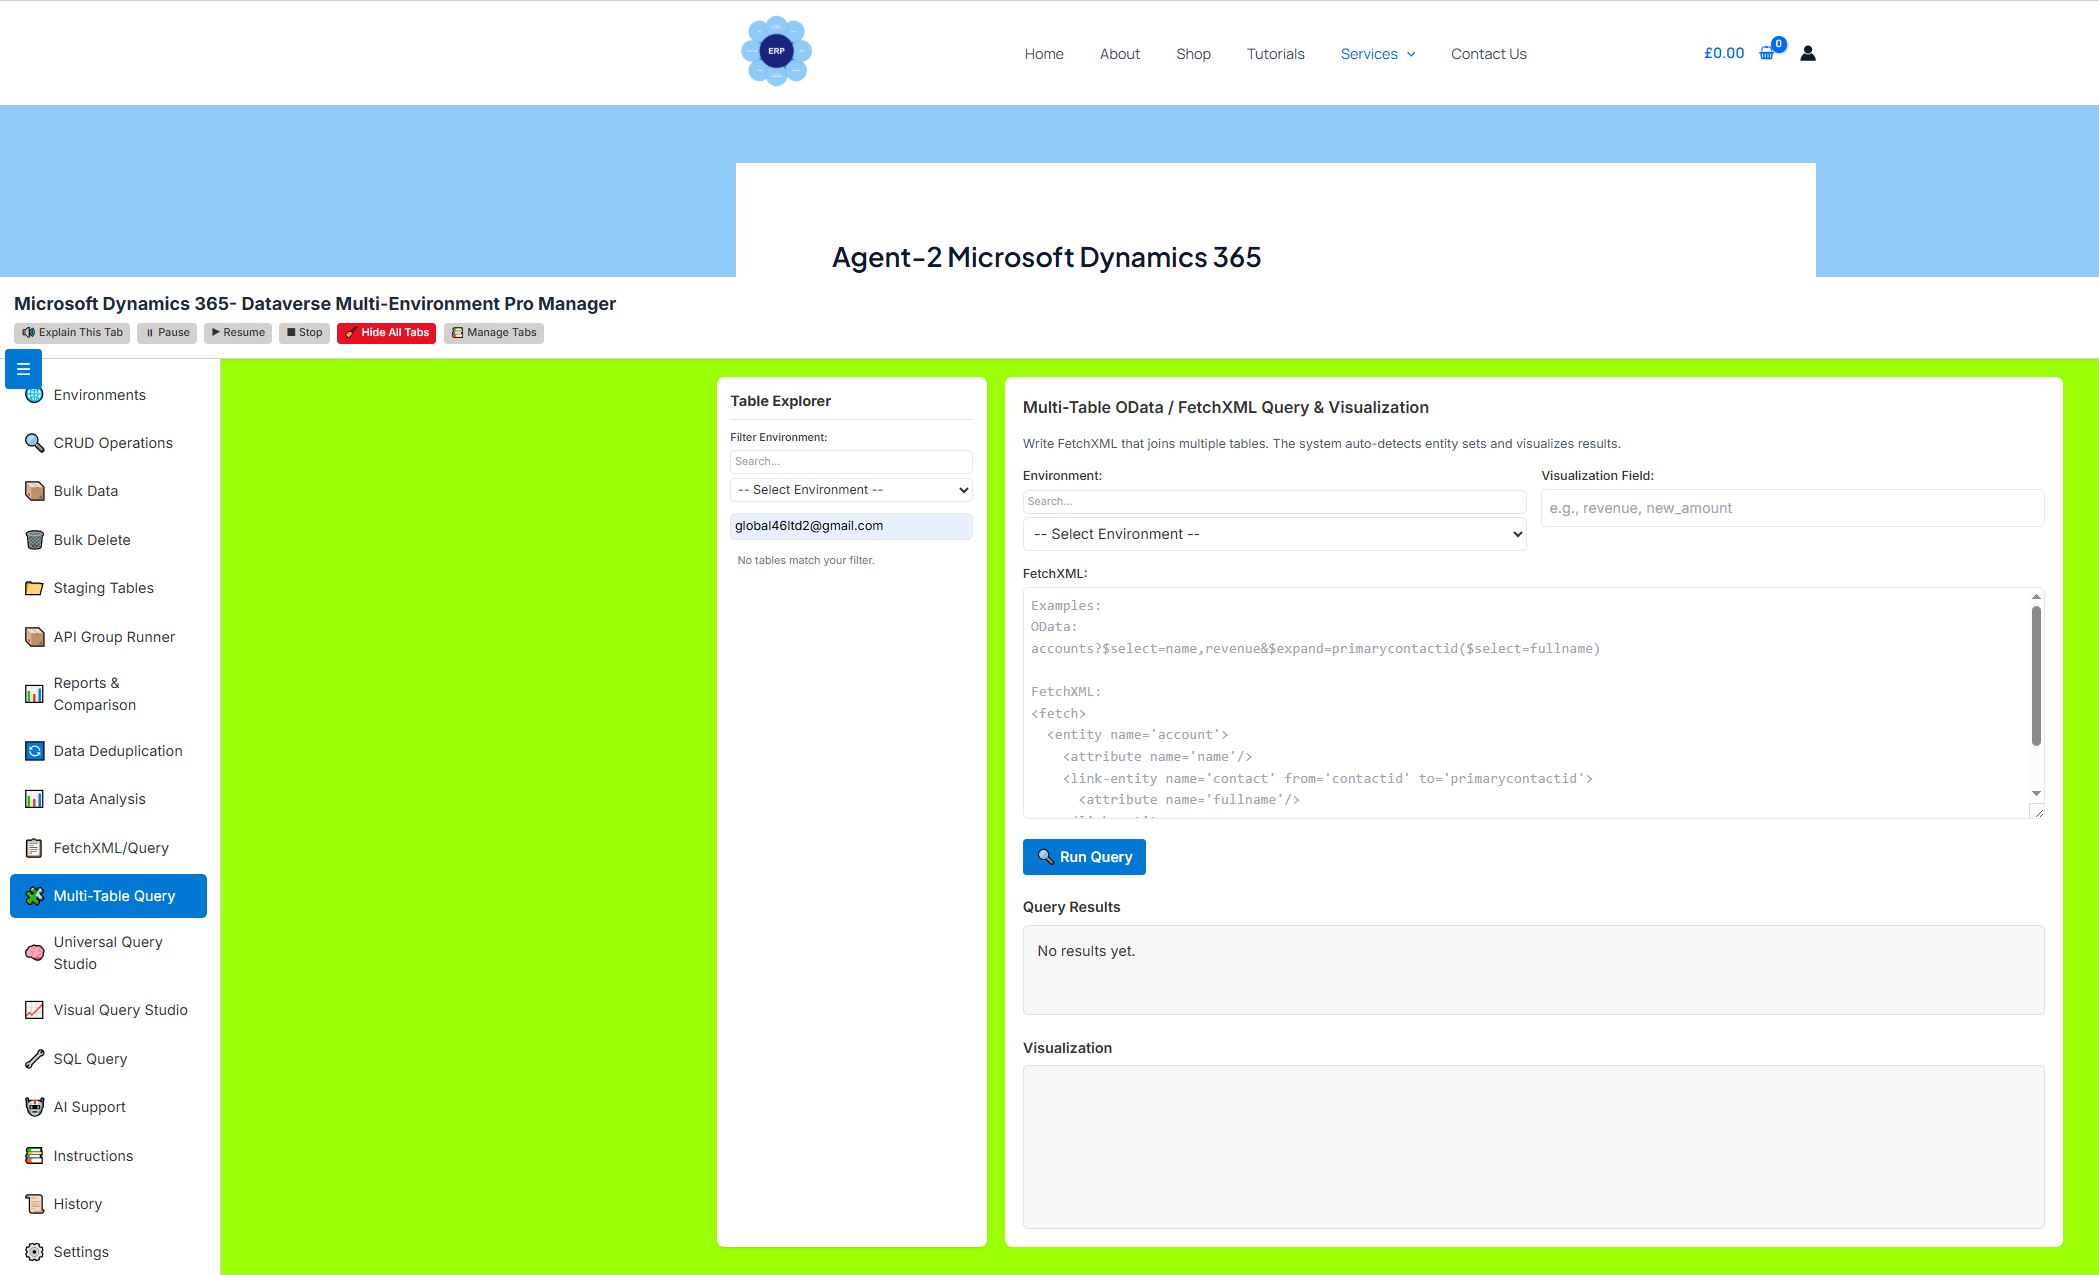Open the Environments panel via globe icon
2099x1275 pixels.
[33, 394]
